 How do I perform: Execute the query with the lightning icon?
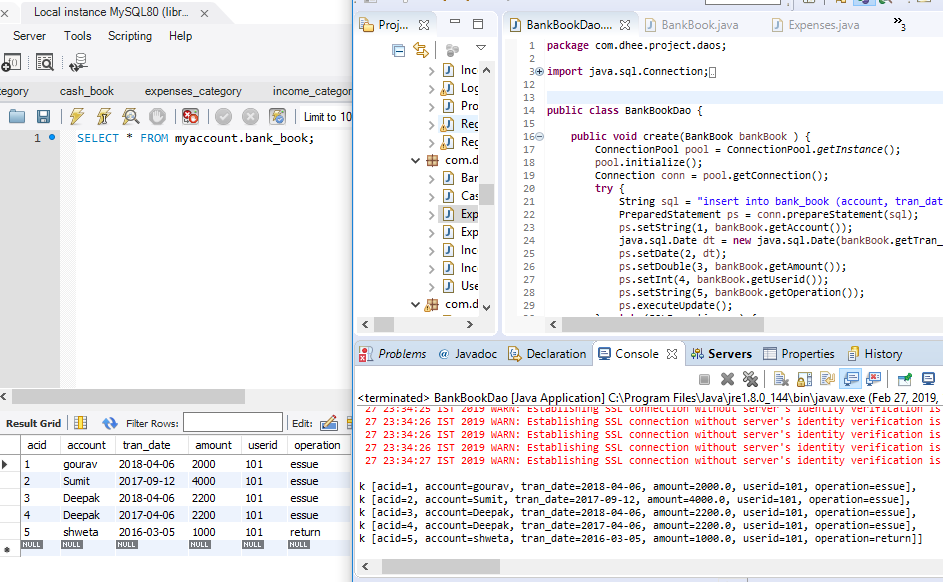76,116
